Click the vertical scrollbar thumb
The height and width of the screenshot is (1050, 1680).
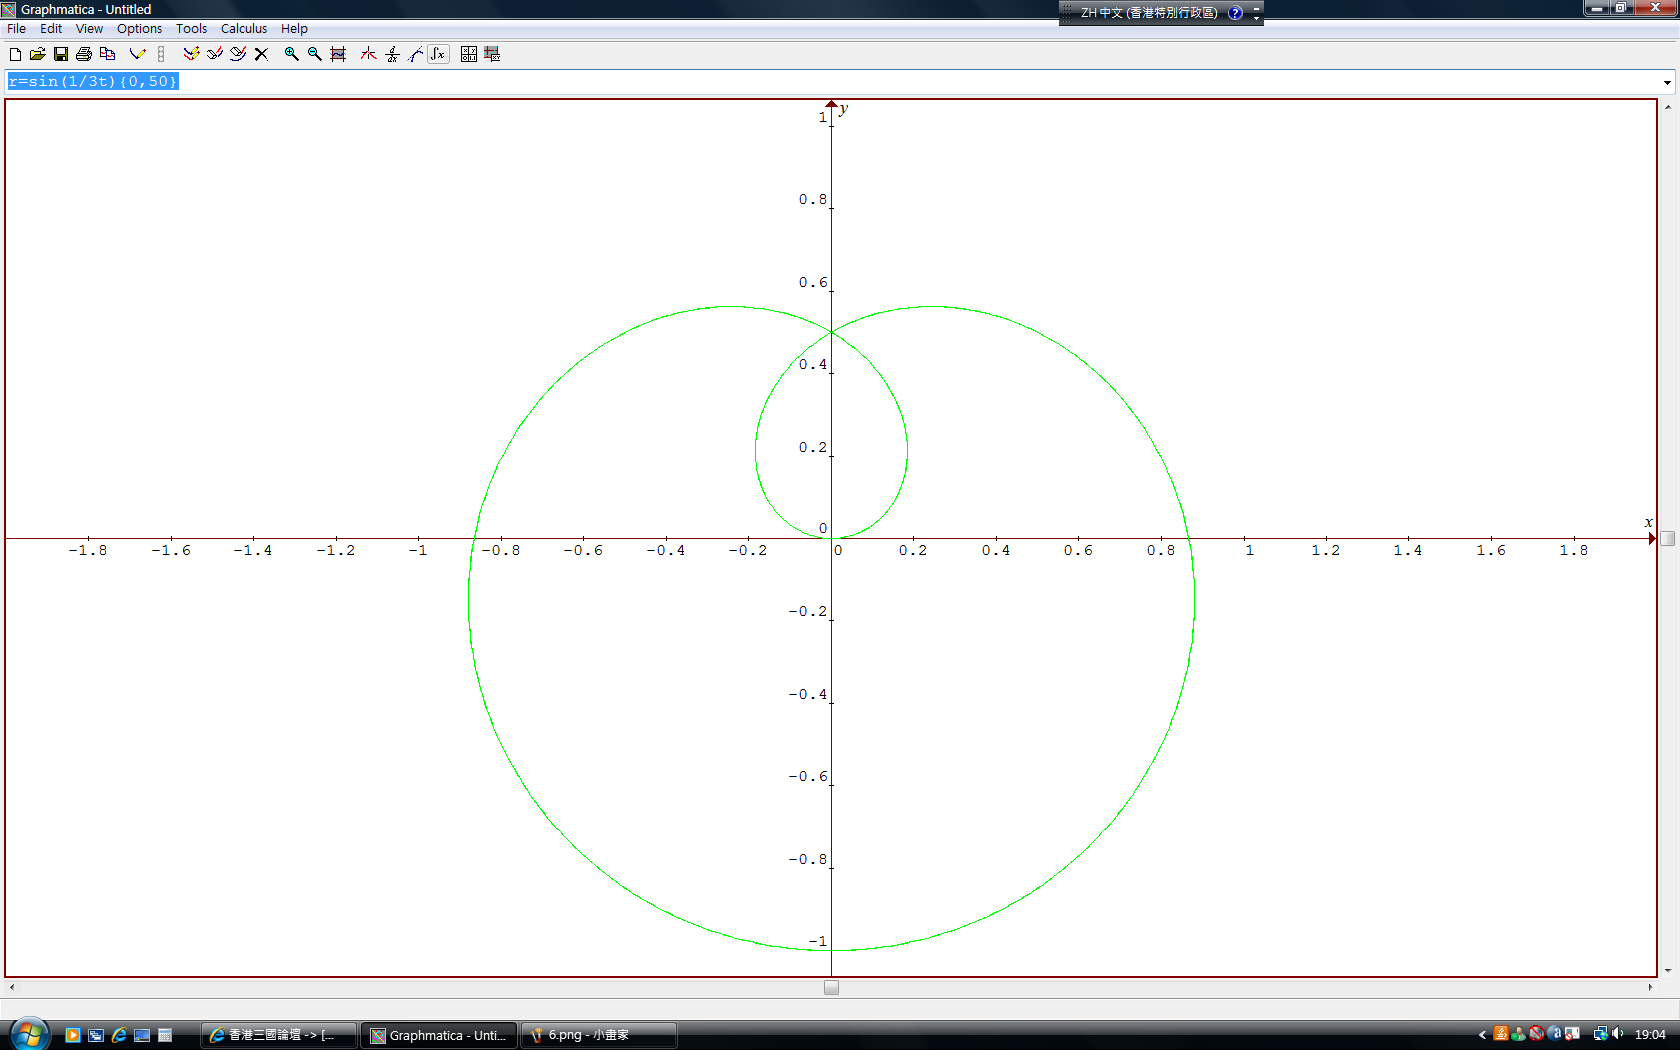click(1667, 538)
